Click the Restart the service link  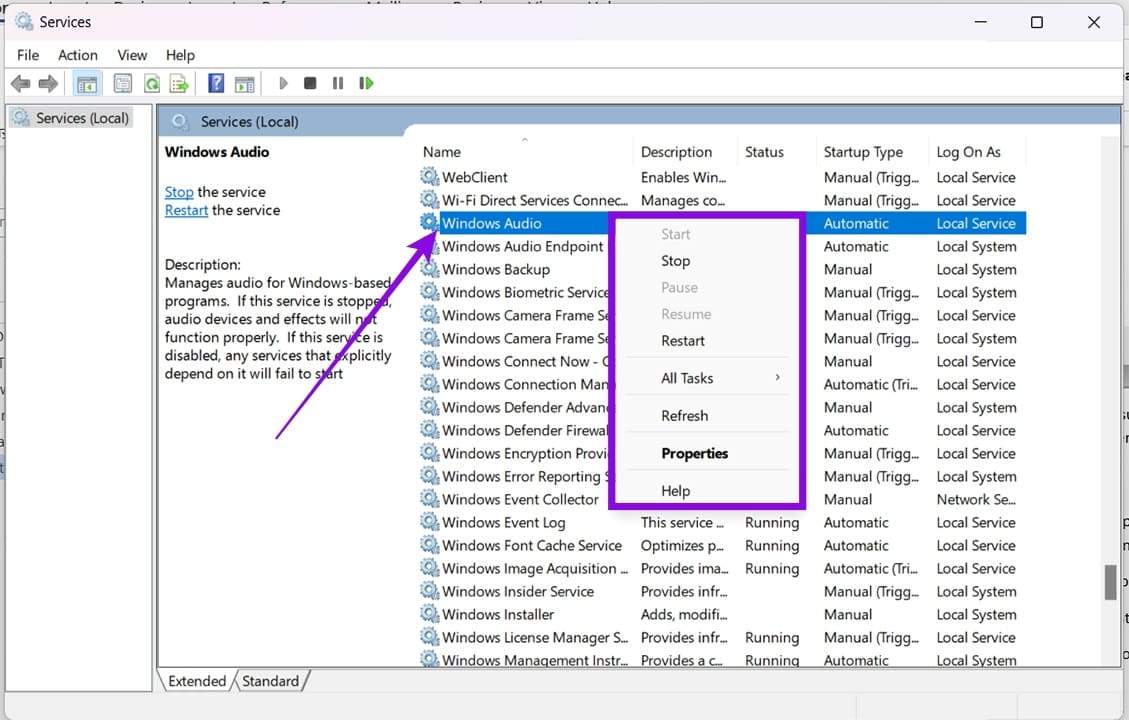[186, 210]
